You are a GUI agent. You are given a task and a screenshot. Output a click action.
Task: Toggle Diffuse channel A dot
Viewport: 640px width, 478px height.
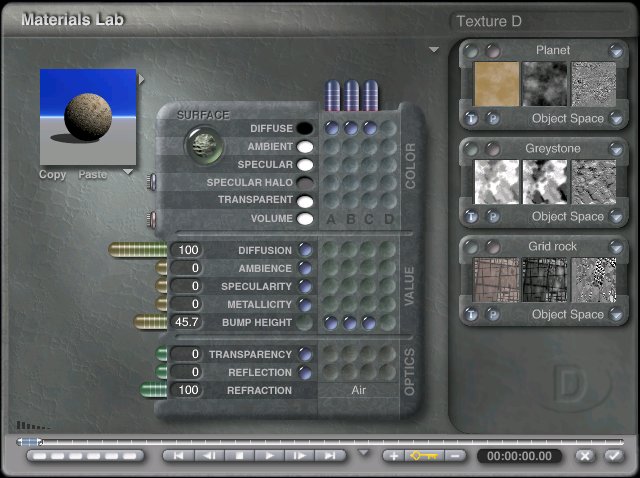click(x=331, y=128)
